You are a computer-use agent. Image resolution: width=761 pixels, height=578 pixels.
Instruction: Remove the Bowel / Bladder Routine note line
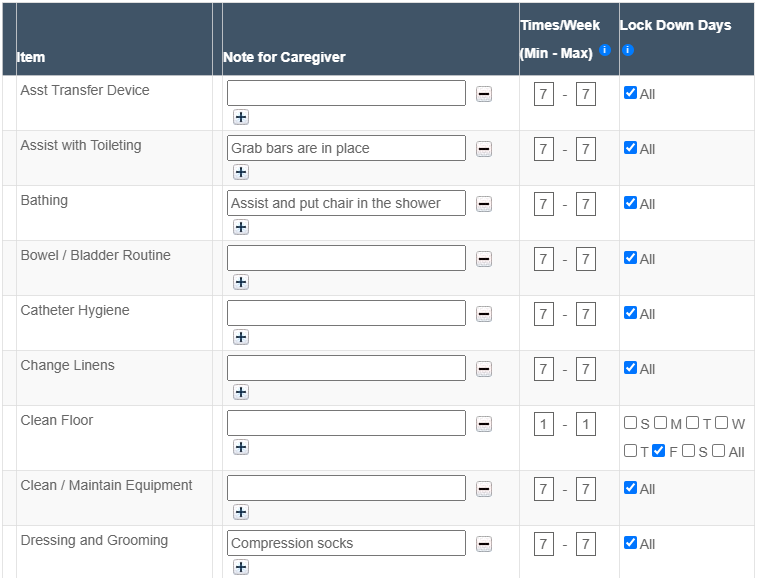coord(484,259)
